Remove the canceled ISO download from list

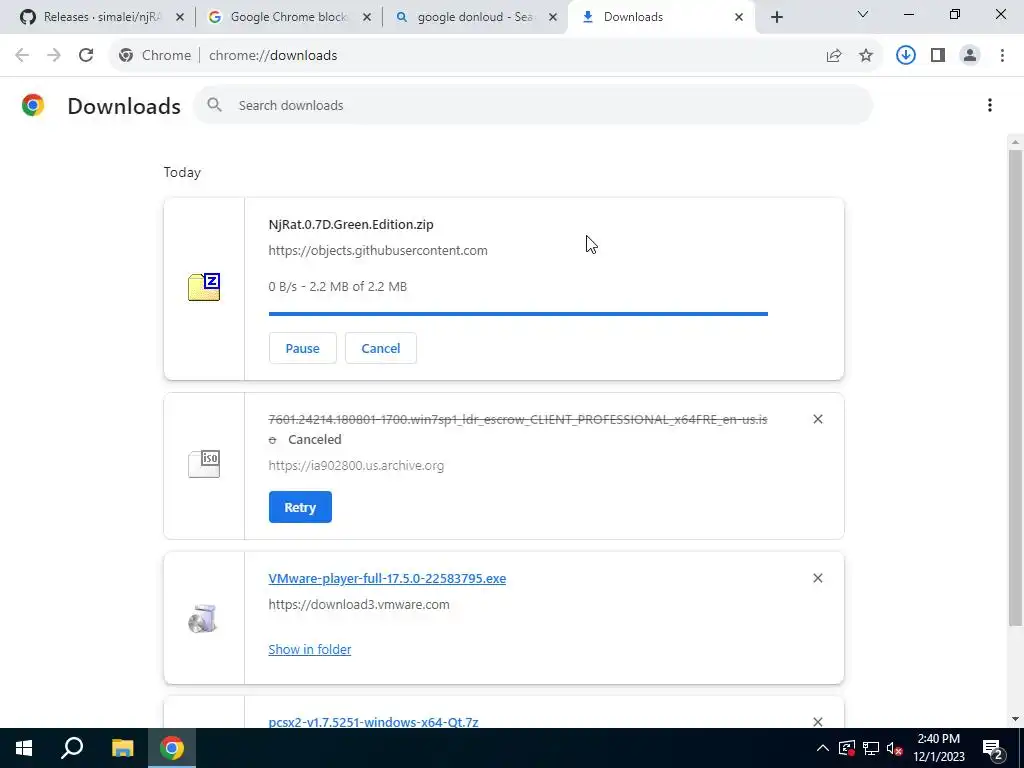pos(818,419)
